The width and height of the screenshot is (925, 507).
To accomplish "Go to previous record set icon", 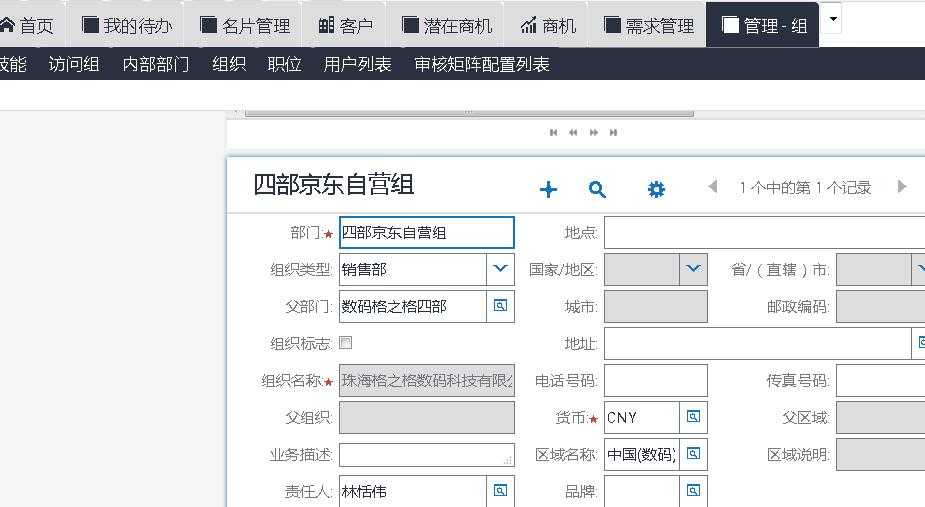I will pyautogui.click(x=573, y=132).
